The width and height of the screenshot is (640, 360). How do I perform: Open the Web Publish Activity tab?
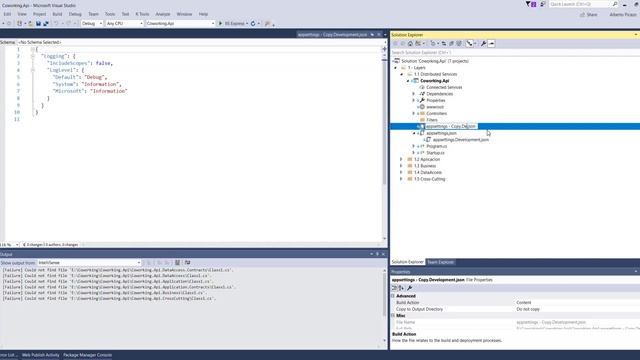pos(40,355)
